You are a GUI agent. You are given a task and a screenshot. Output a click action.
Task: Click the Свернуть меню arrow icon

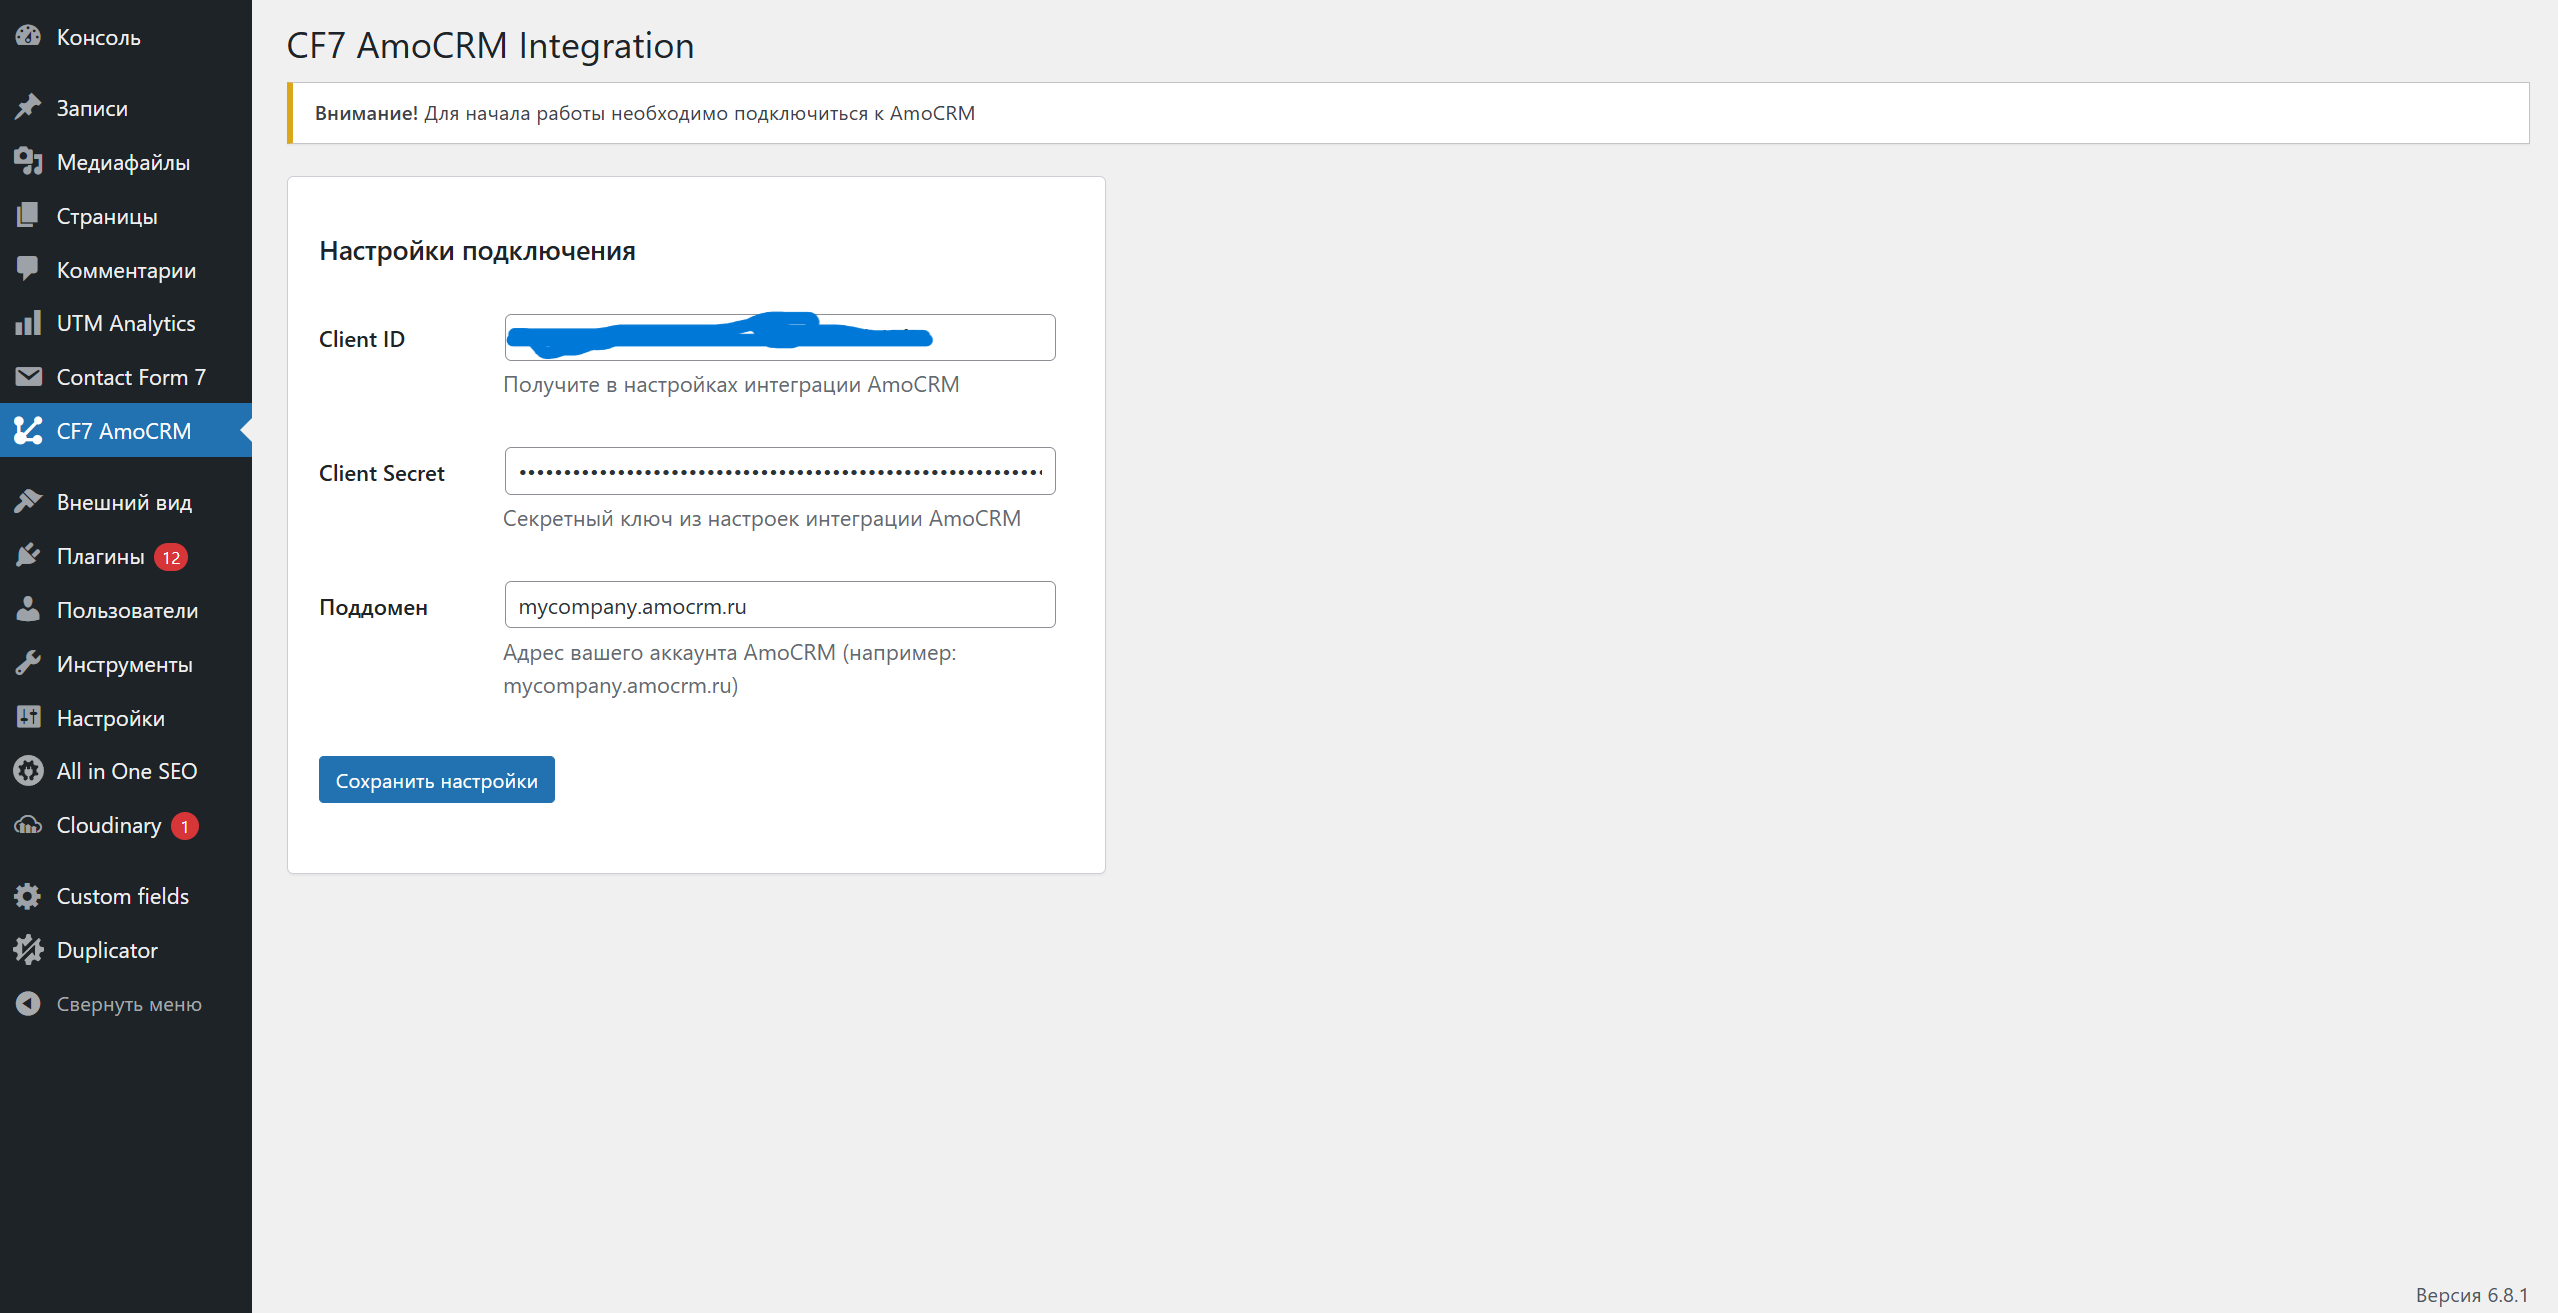(x=28, y=1004)
